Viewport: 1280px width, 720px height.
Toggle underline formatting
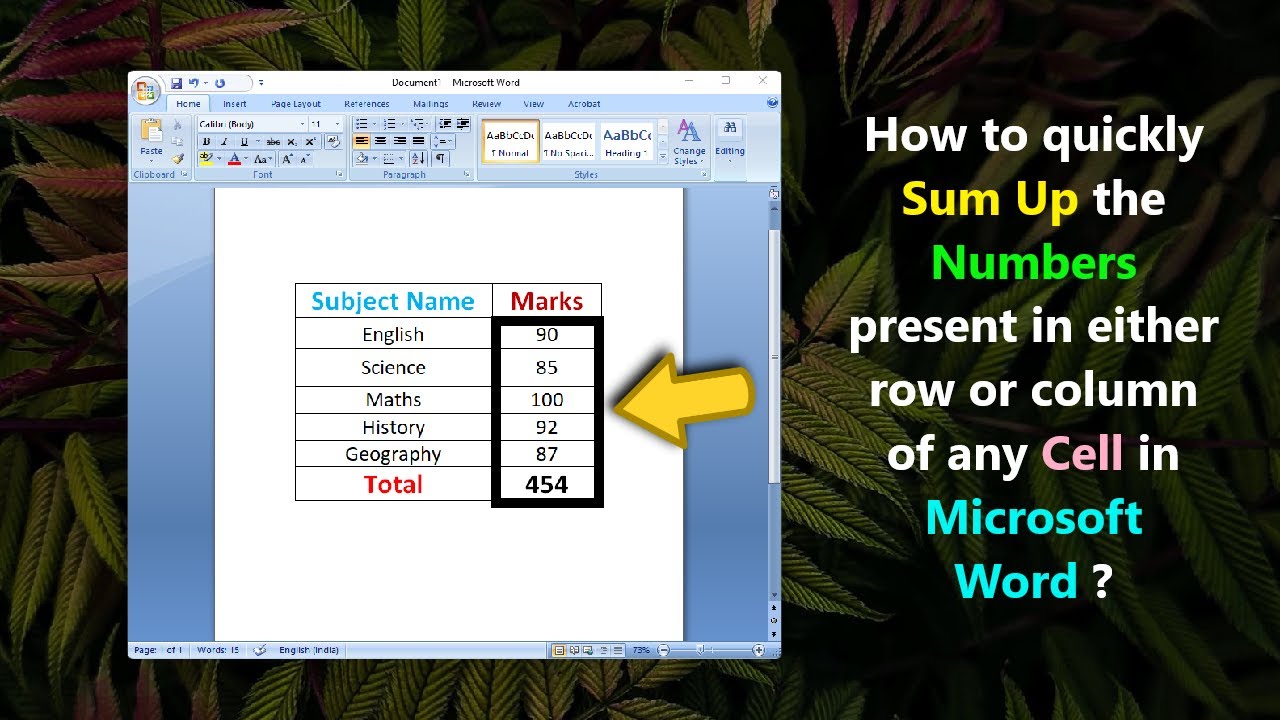click(244, 142)
